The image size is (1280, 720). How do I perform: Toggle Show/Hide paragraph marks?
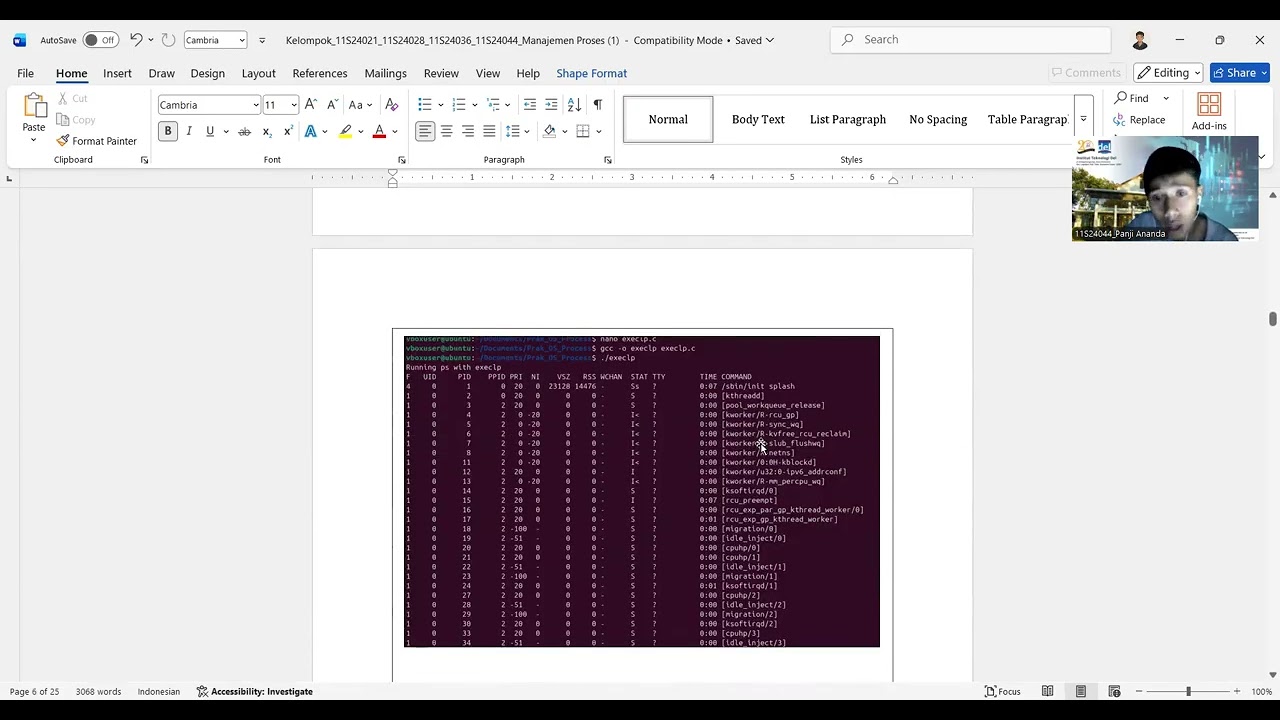(597, 105)
